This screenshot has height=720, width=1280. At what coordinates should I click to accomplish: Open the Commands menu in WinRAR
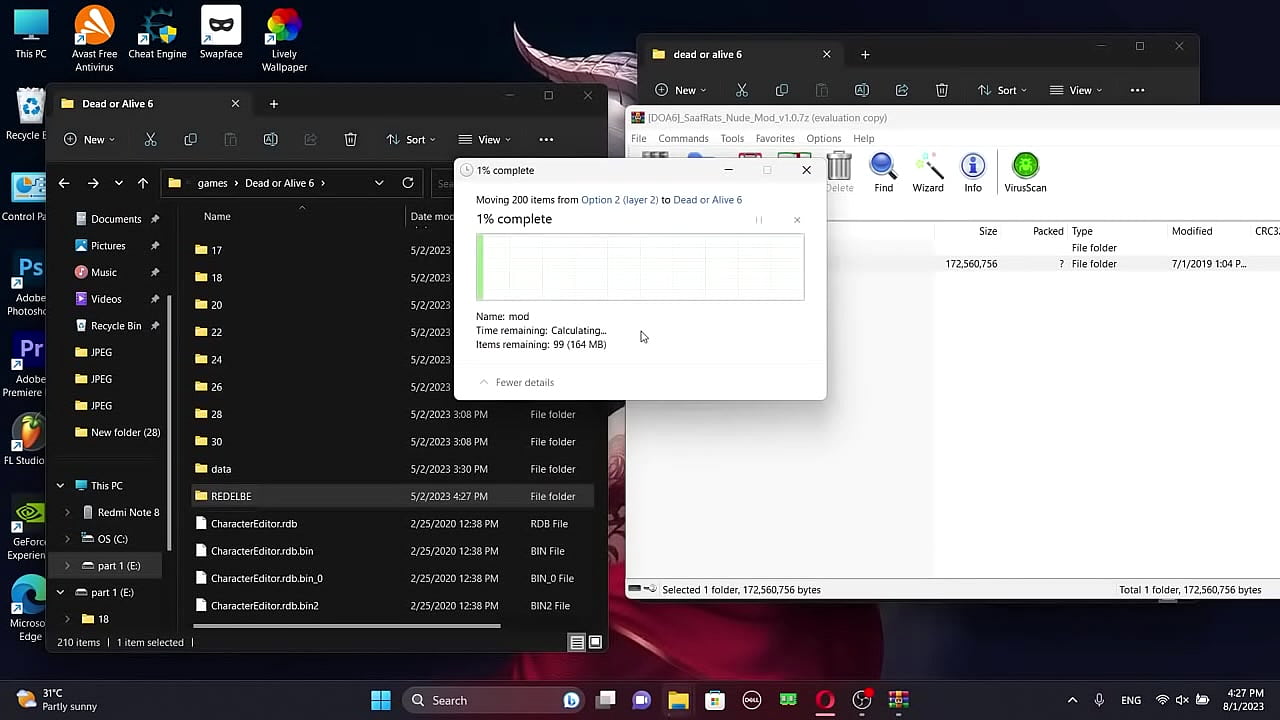coord(683,139)
